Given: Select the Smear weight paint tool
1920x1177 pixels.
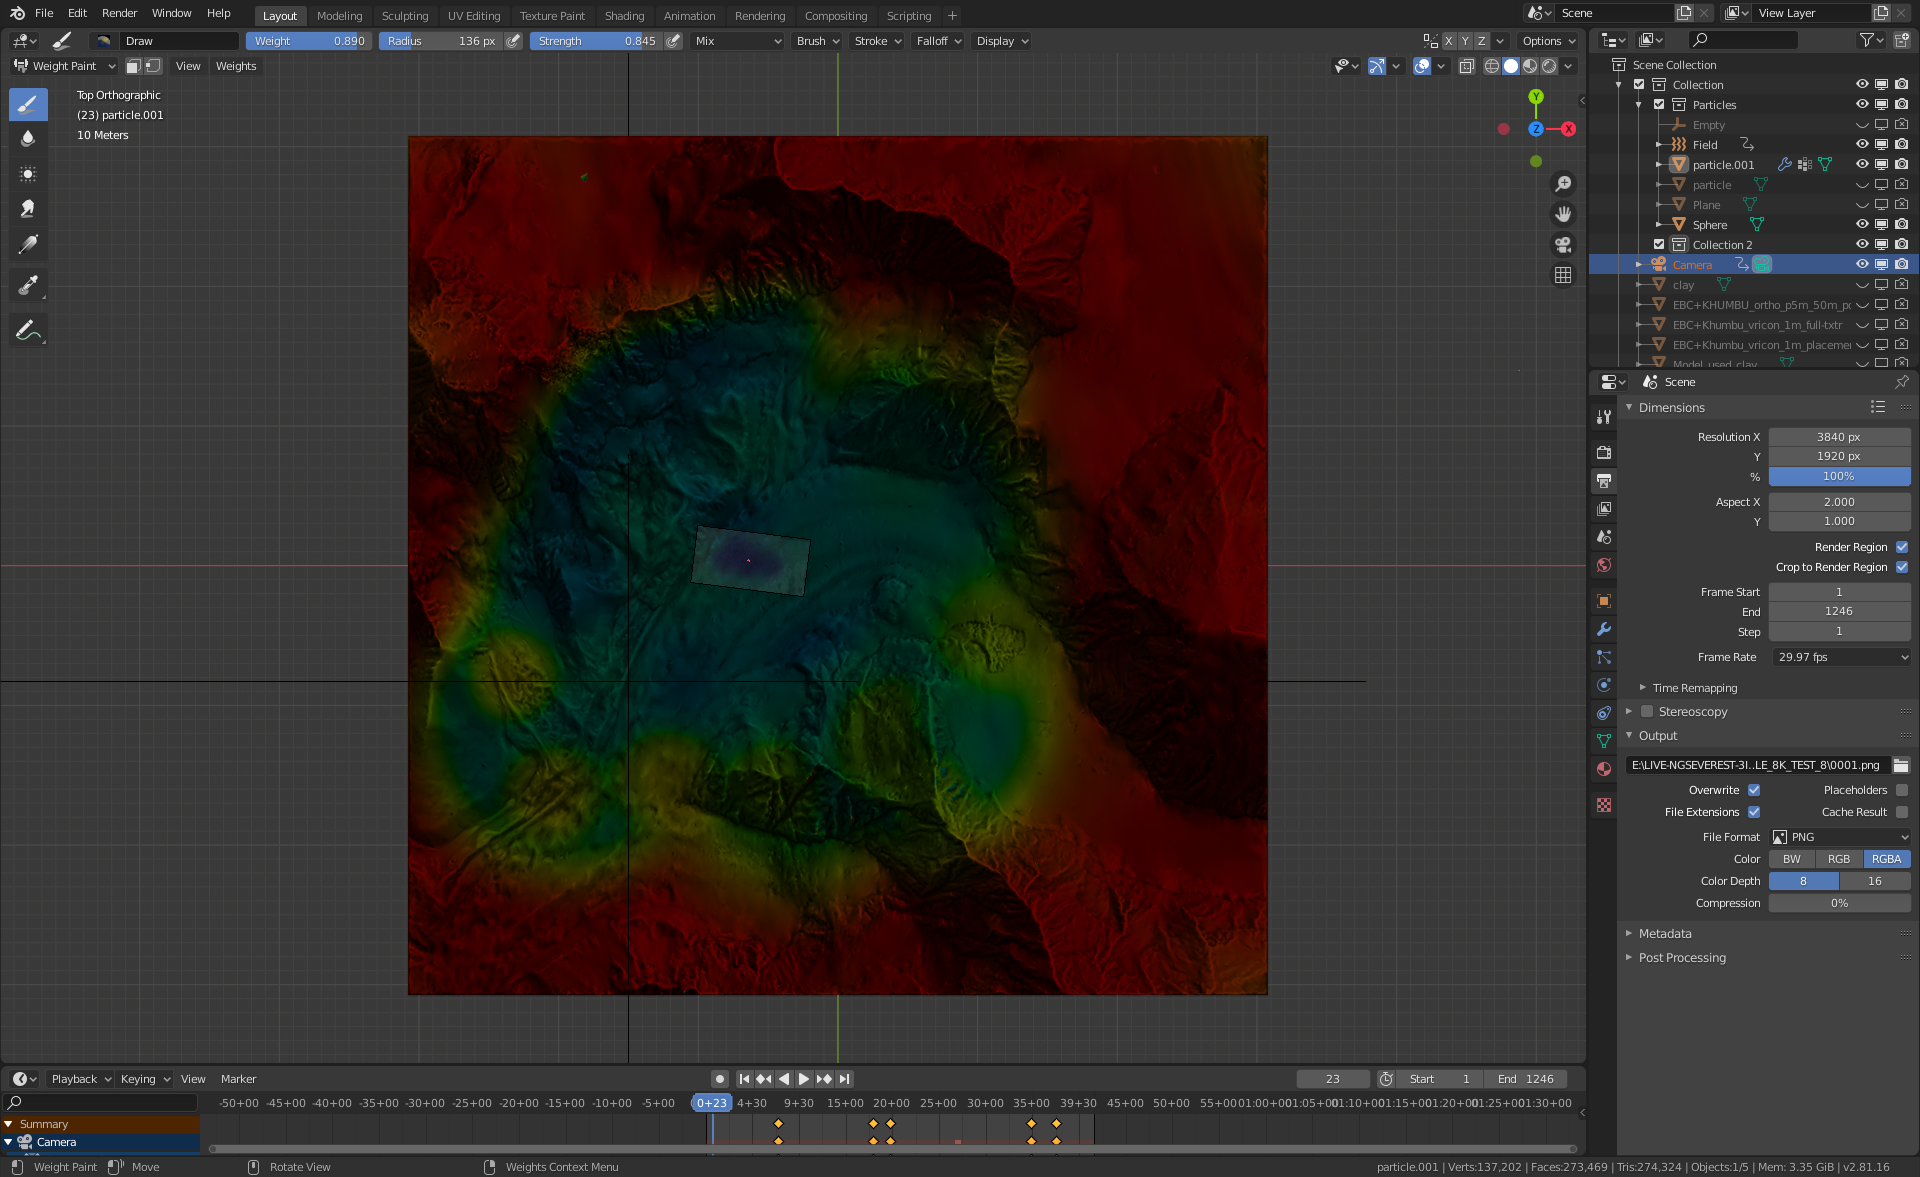Looking at the screenshot, I should pyautogui.click(x=28, y=209).
